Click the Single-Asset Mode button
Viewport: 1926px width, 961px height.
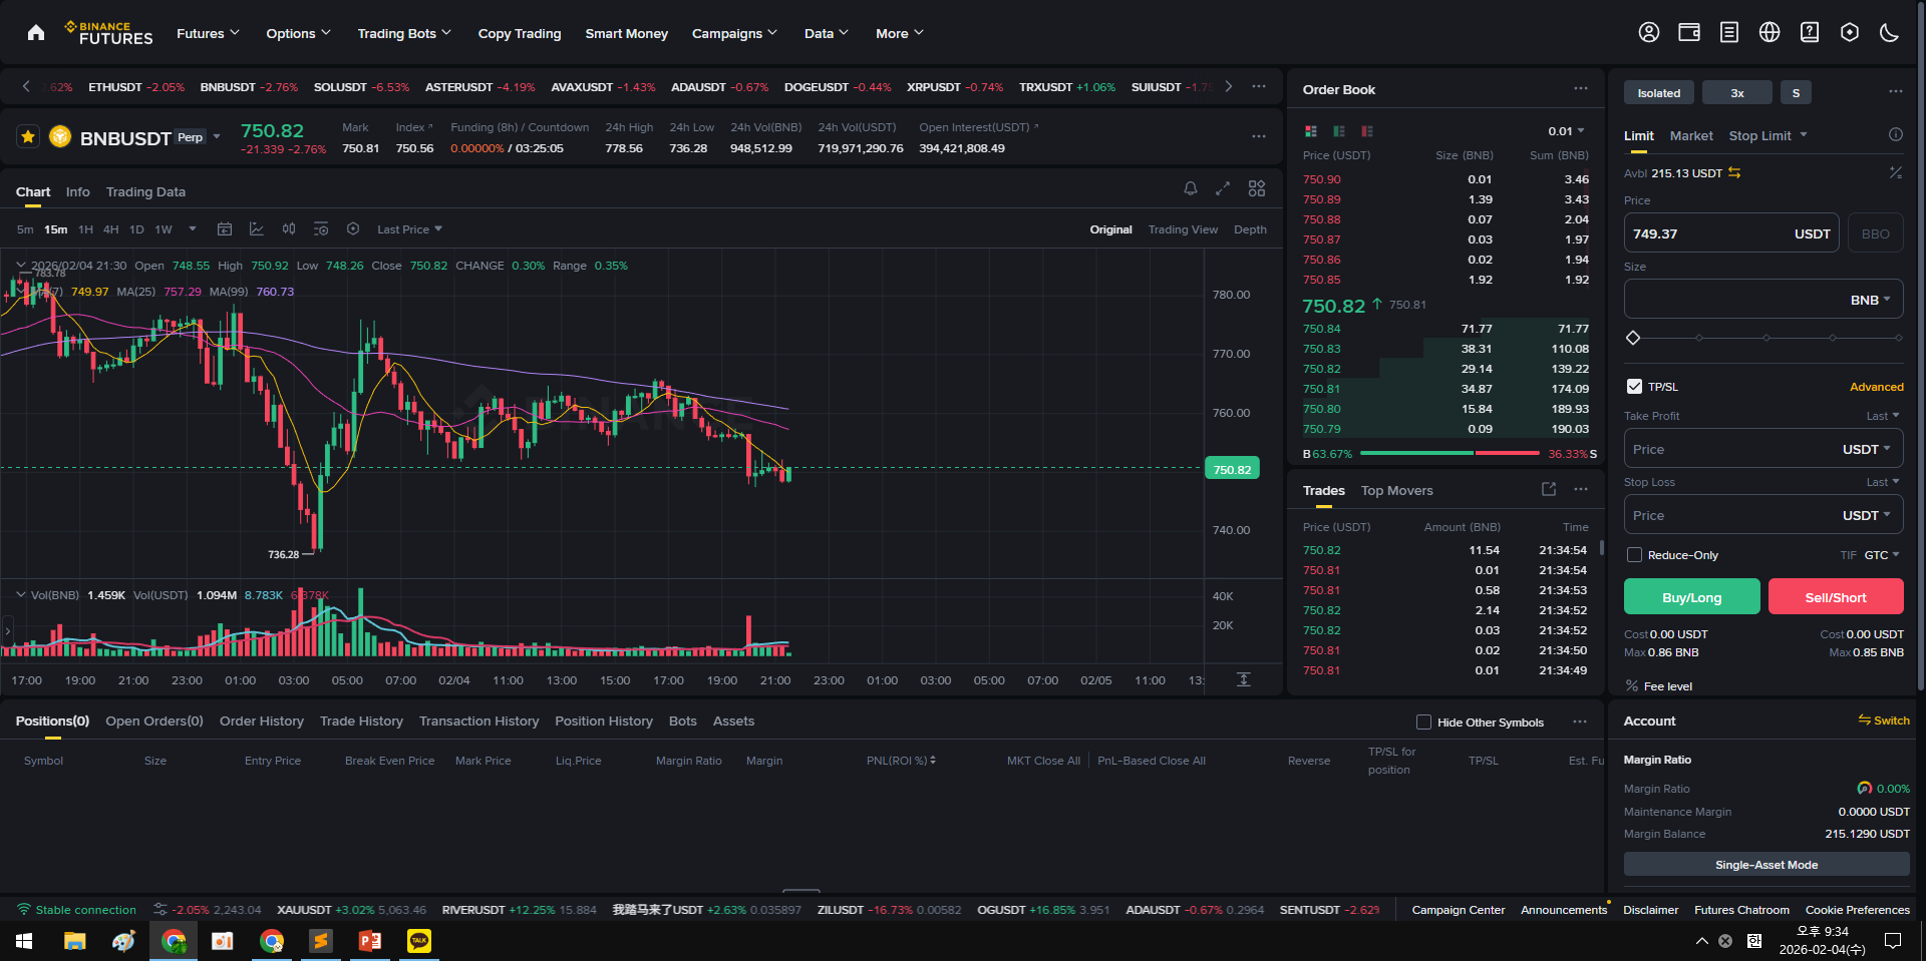coord(1766,864)
